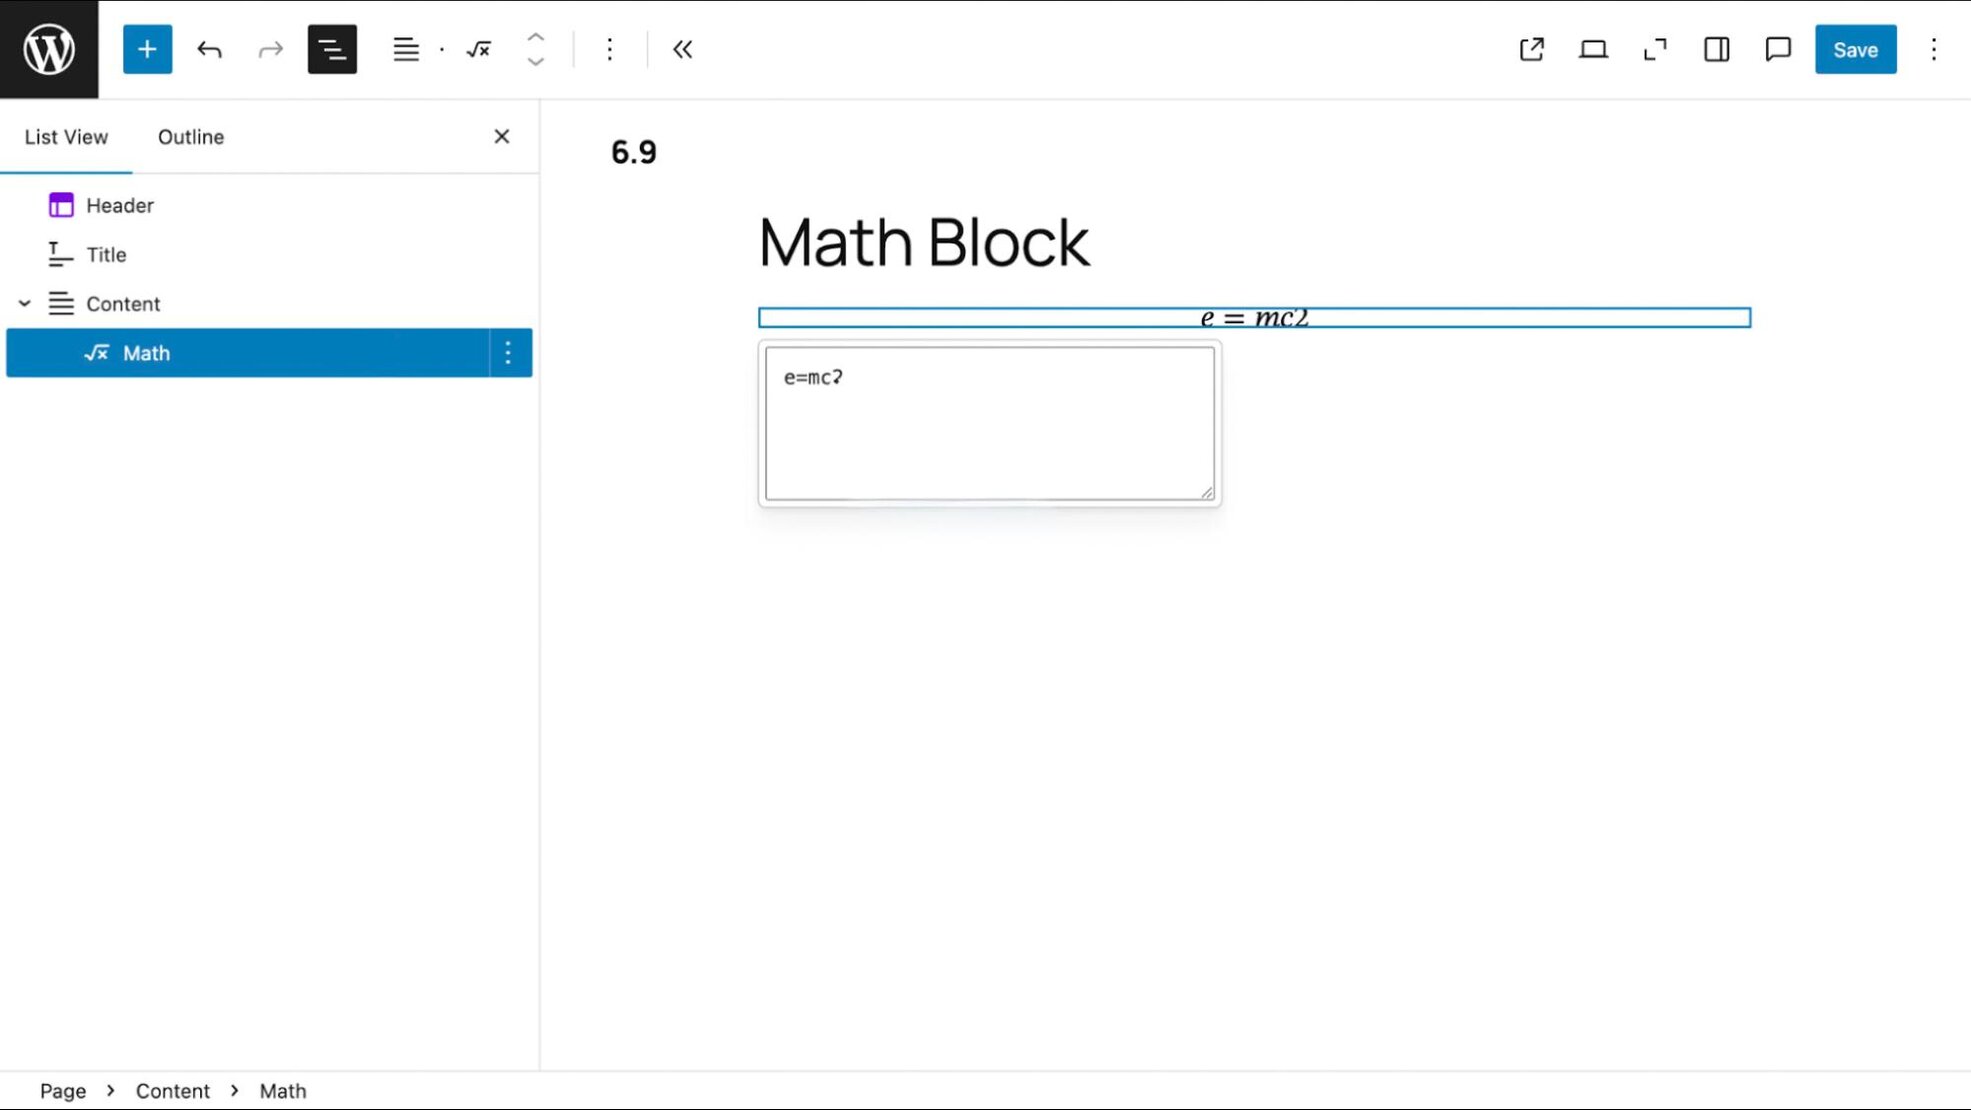Collapse the toolbar with the double-chevron icon

[x=682, y=49]
